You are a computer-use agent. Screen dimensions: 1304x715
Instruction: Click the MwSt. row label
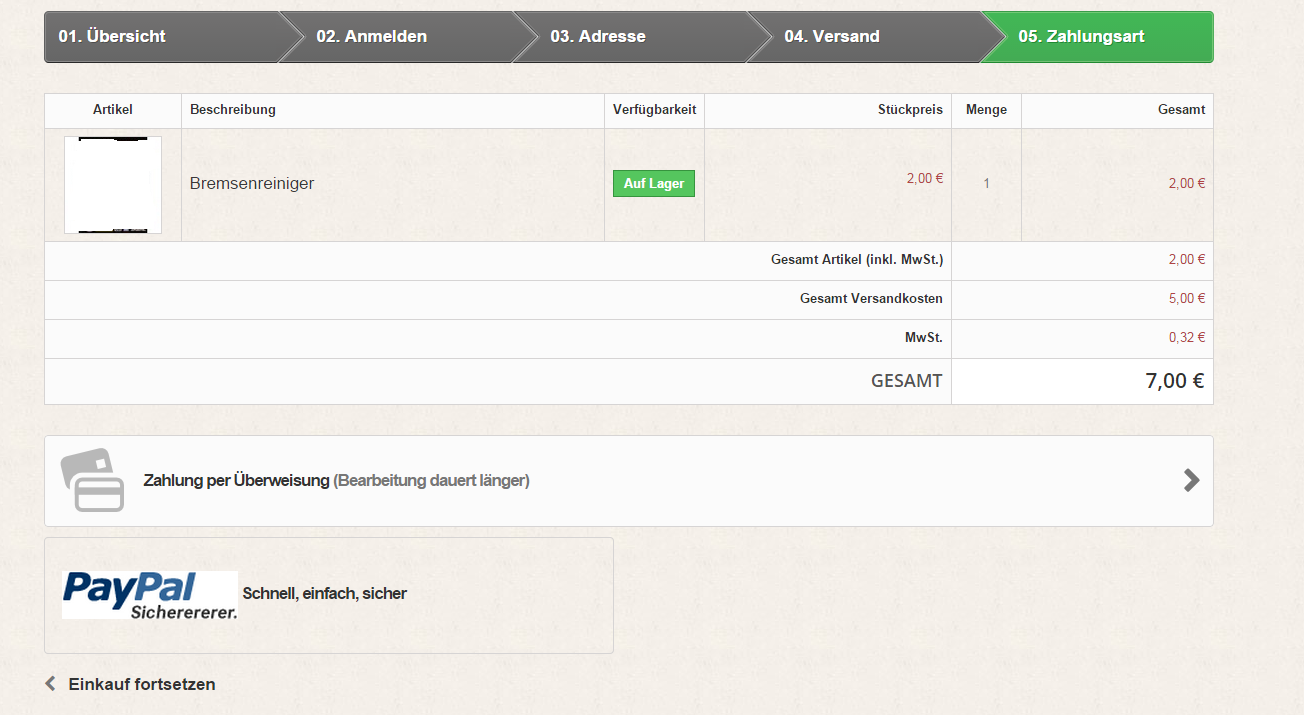point(924,338)
